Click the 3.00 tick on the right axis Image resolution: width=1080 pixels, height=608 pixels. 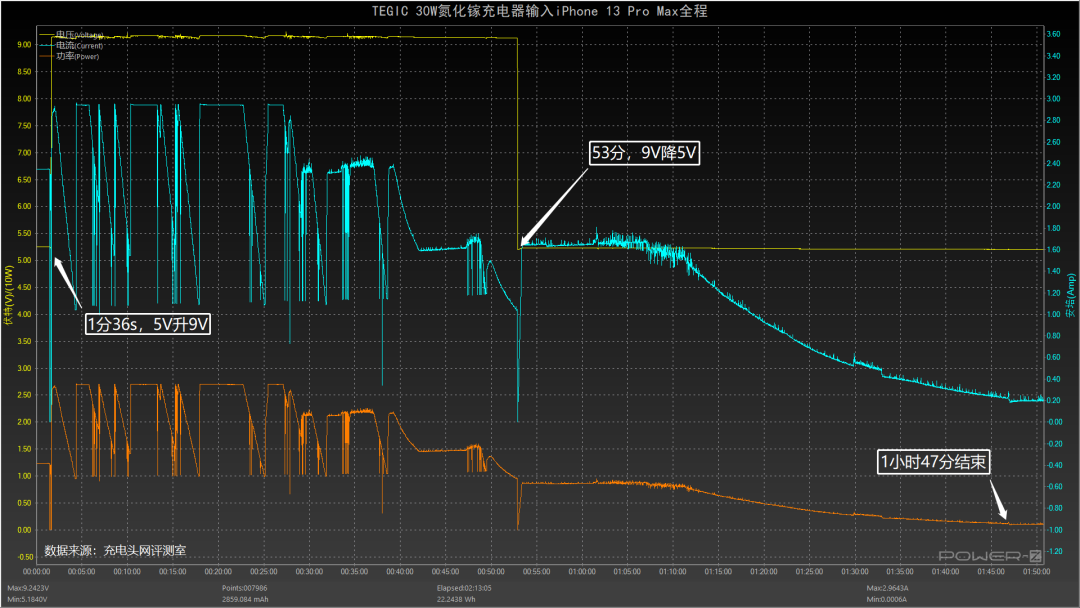(x=1054, y=98)
